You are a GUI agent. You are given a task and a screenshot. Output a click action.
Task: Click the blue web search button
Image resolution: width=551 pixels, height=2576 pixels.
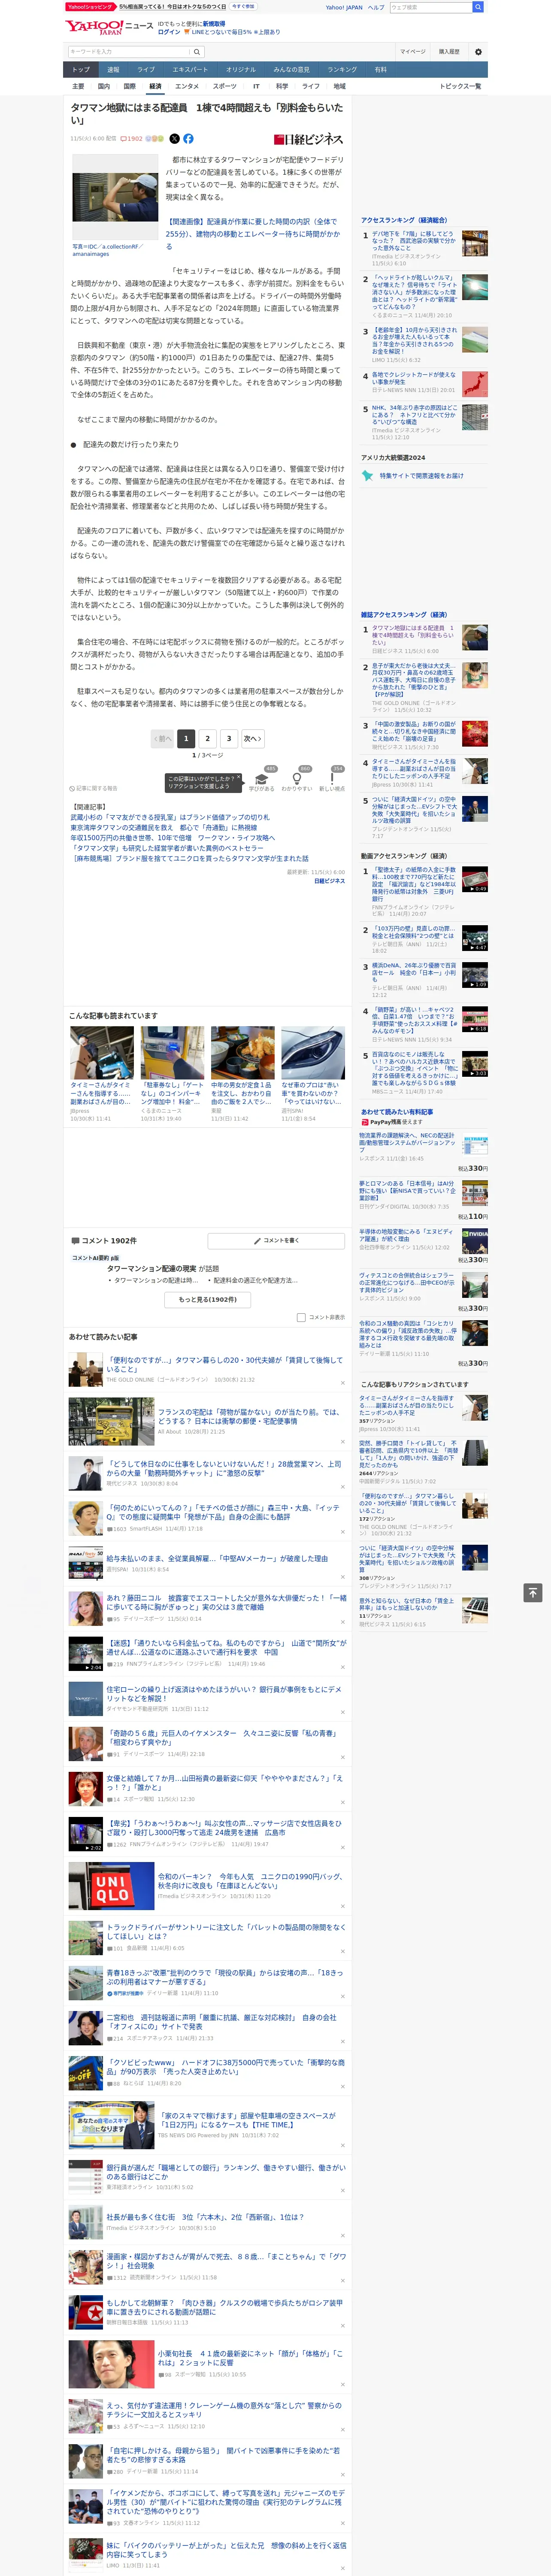click(478, 7)
